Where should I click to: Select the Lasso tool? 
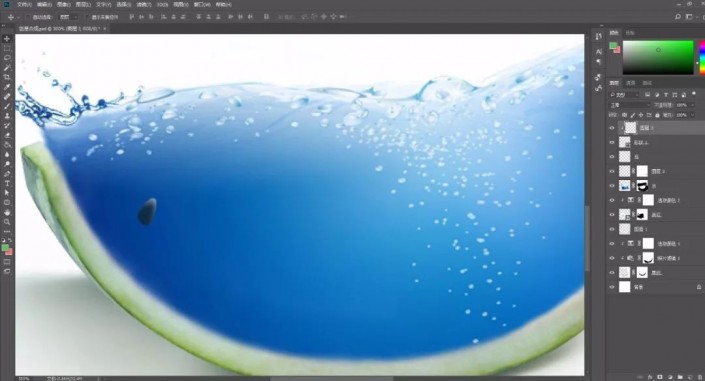pos(7,58)
